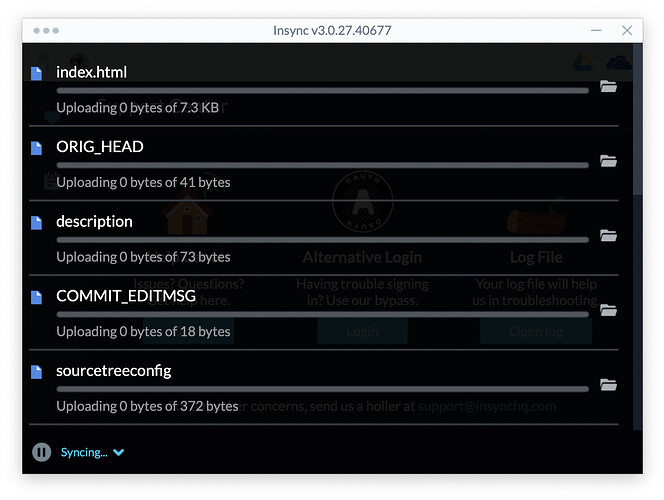The image size is (664, 500).
Task: Click 'Uploading 0 bytes of 7.3 KB' status
Action: (138, 108)
